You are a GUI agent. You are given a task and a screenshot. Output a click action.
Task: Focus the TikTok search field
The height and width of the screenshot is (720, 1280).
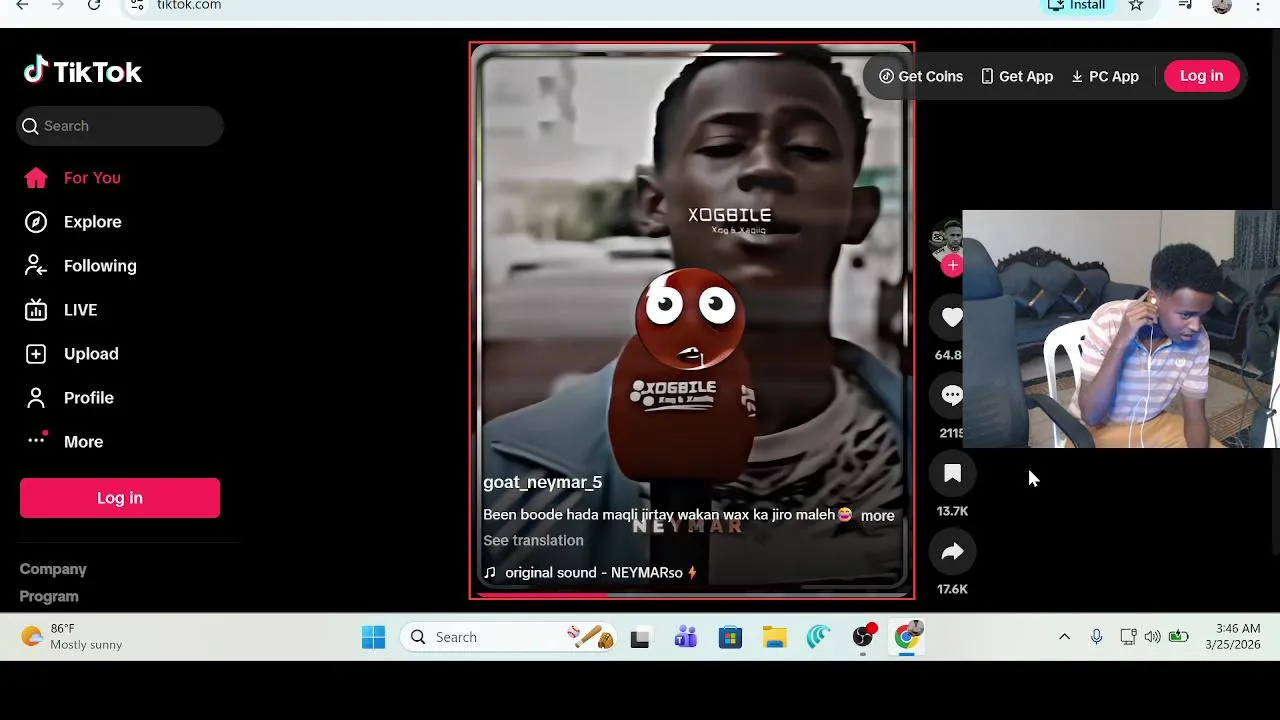point(120,126)
